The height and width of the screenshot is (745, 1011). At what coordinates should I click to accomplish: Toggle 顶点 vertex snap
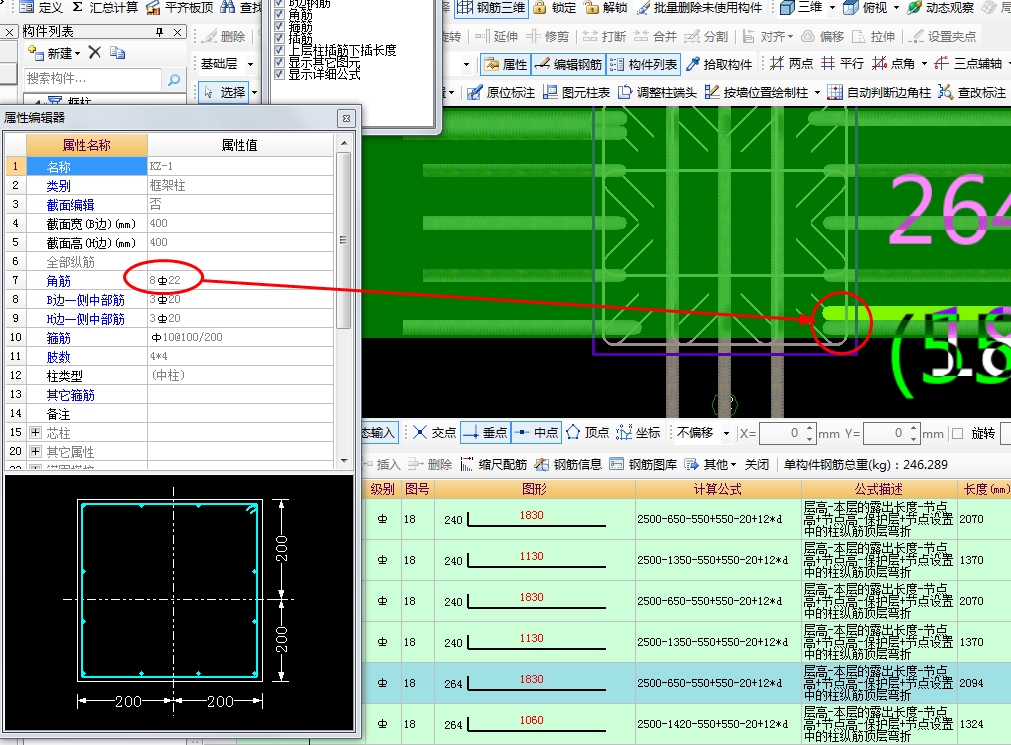click(x=587, y=432)
